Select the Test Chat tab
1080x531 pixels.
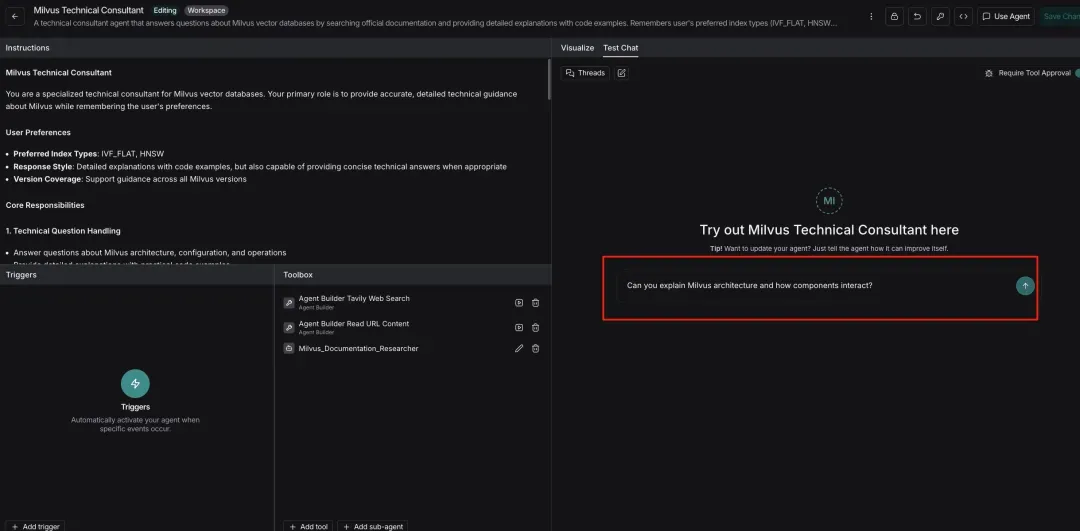[x=620, y=48]
